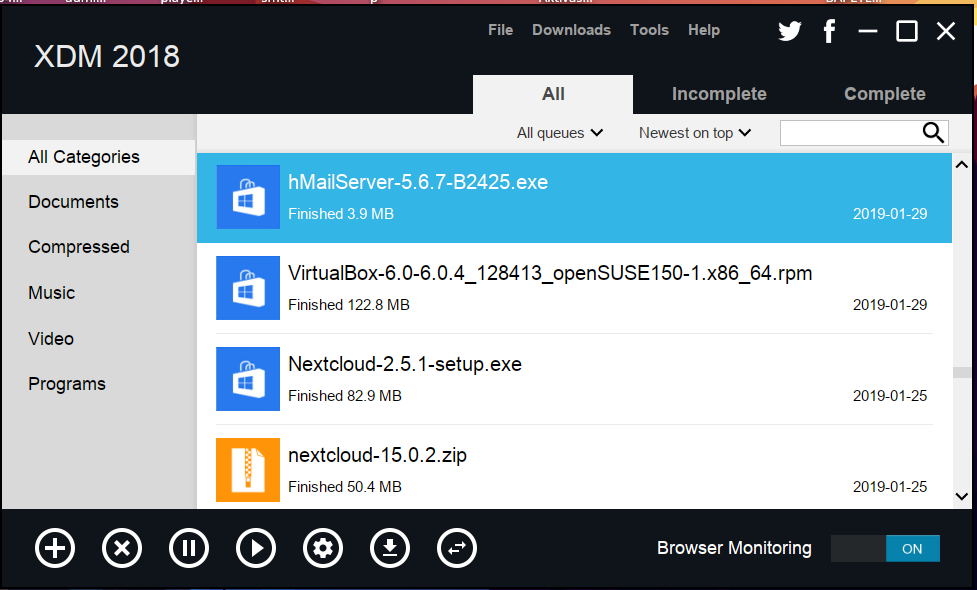
Task: Switch to the Complete tab
Action: tap(885, 94)
